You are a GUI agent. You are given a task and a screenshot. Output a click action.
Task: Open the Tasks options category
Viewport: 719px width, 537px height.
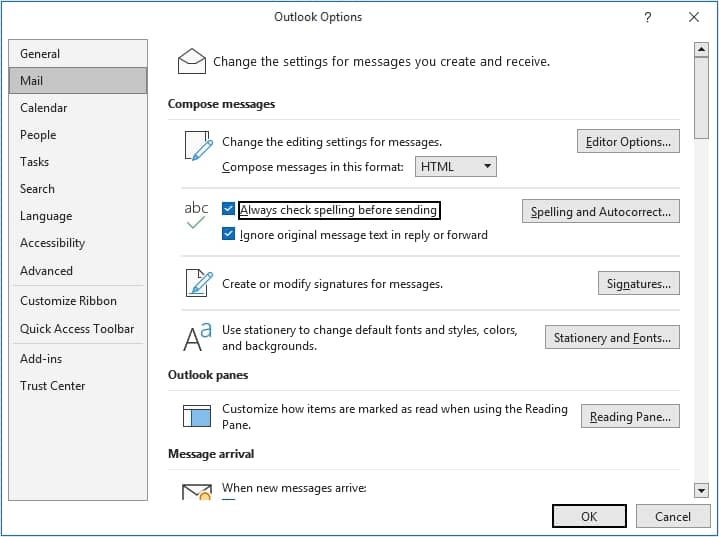[x=78, y=162]
